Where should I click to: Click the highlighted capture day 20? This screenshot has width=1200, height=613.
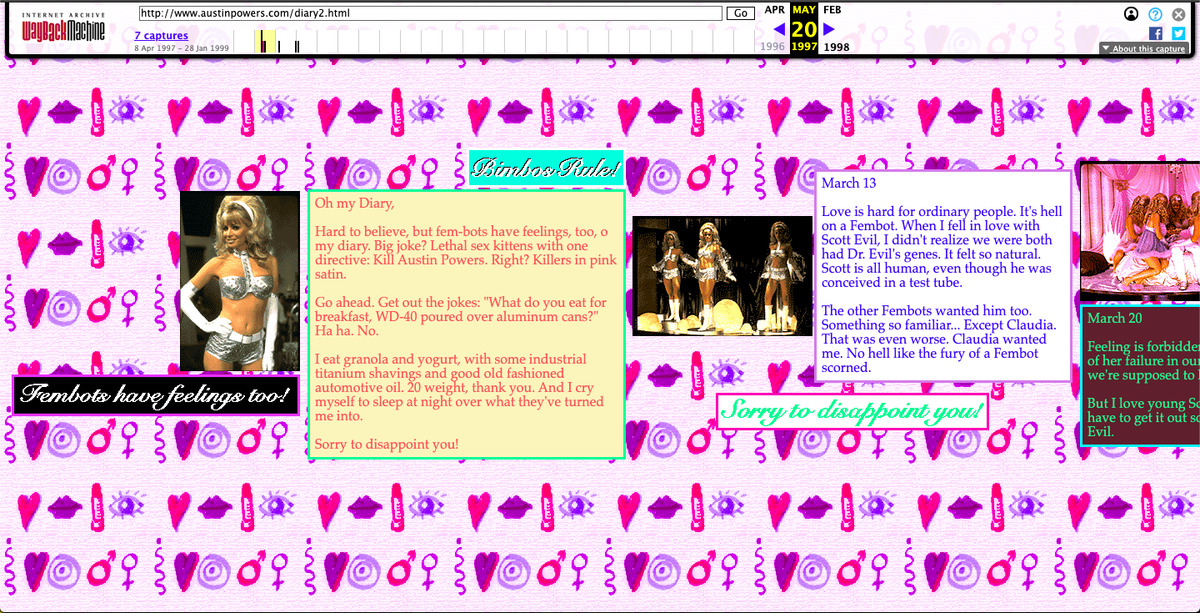point(804,29)
